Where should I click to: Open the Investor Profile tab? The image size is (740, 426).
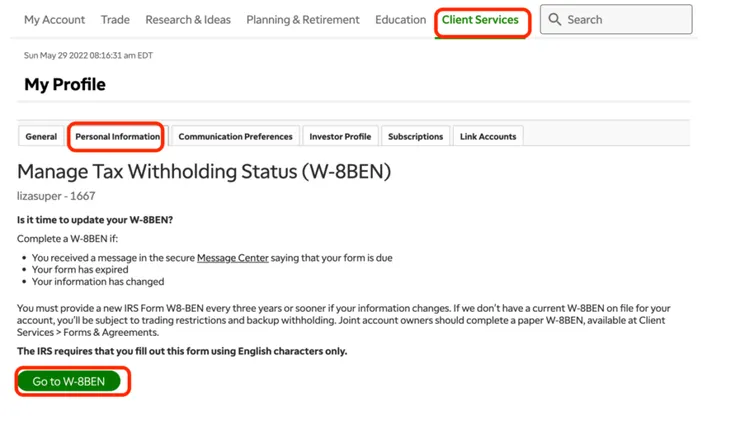click(340, 136)
